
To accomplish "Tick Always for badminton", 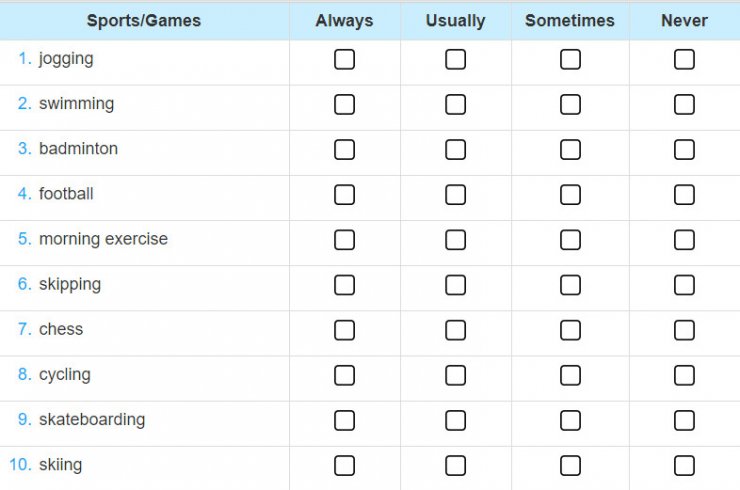I will (344, 150).
